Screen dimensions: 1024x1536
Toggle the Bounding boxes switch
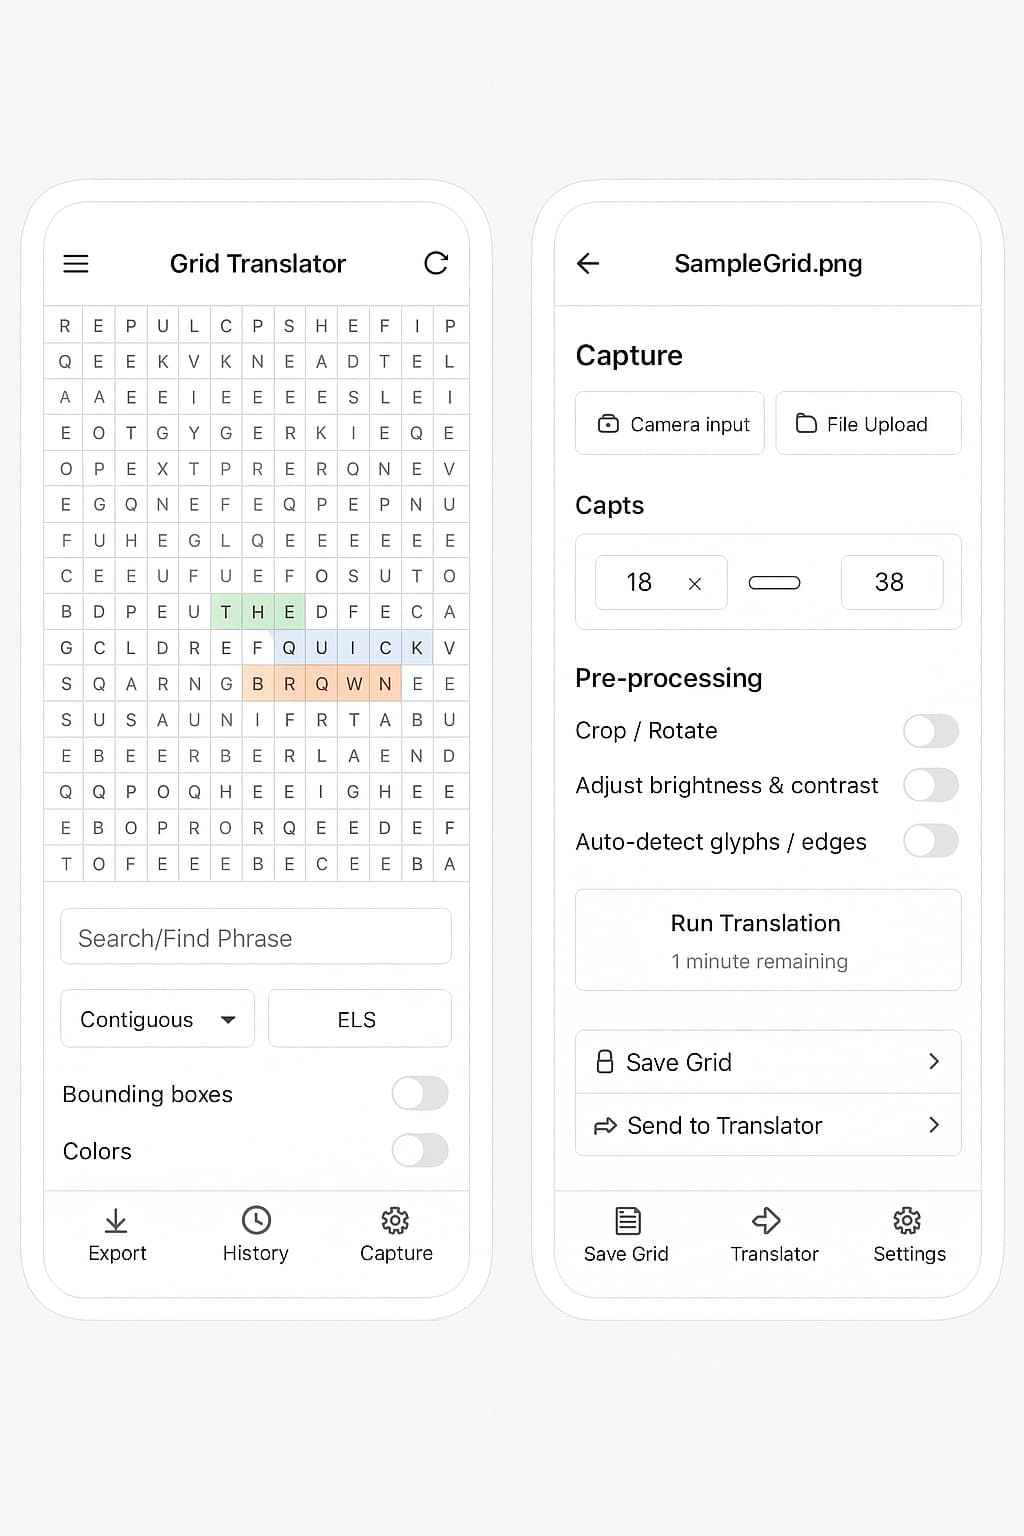pyautogui.click(x=420, y=1094)
